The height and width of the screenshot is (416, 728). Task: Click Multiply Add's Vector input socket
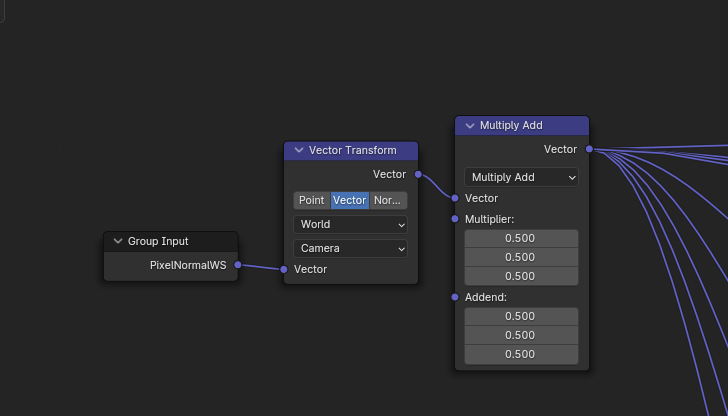pos(455,198)
